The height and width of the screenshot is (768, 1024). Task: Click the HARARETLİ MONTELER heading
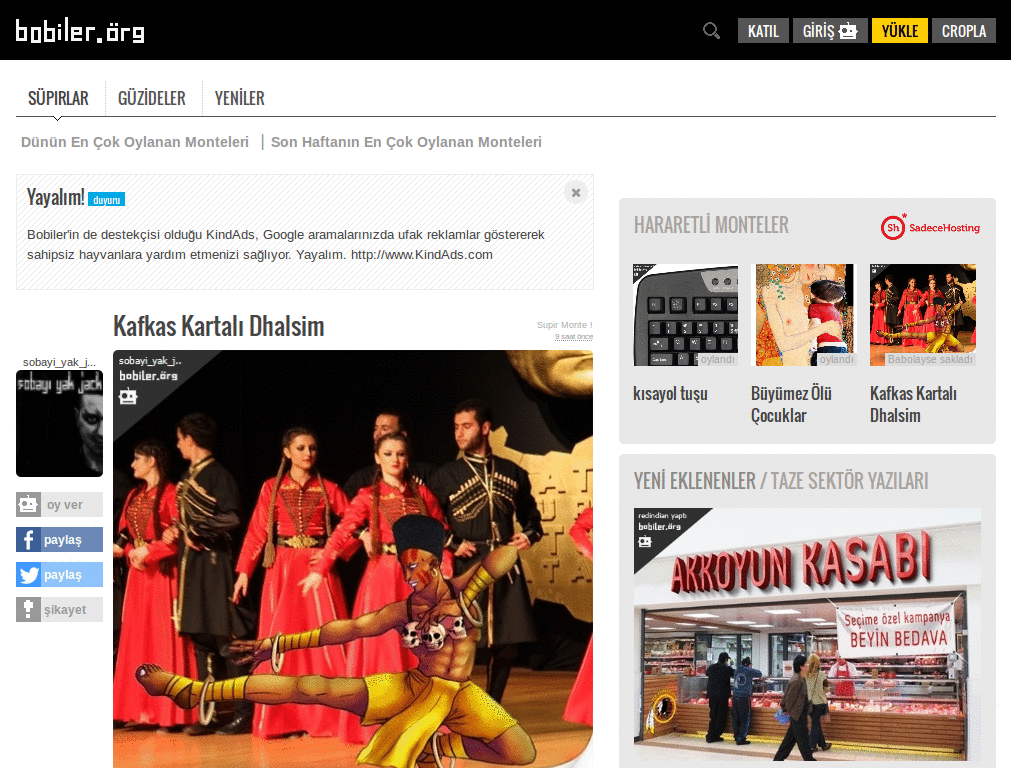click(711, 225)
